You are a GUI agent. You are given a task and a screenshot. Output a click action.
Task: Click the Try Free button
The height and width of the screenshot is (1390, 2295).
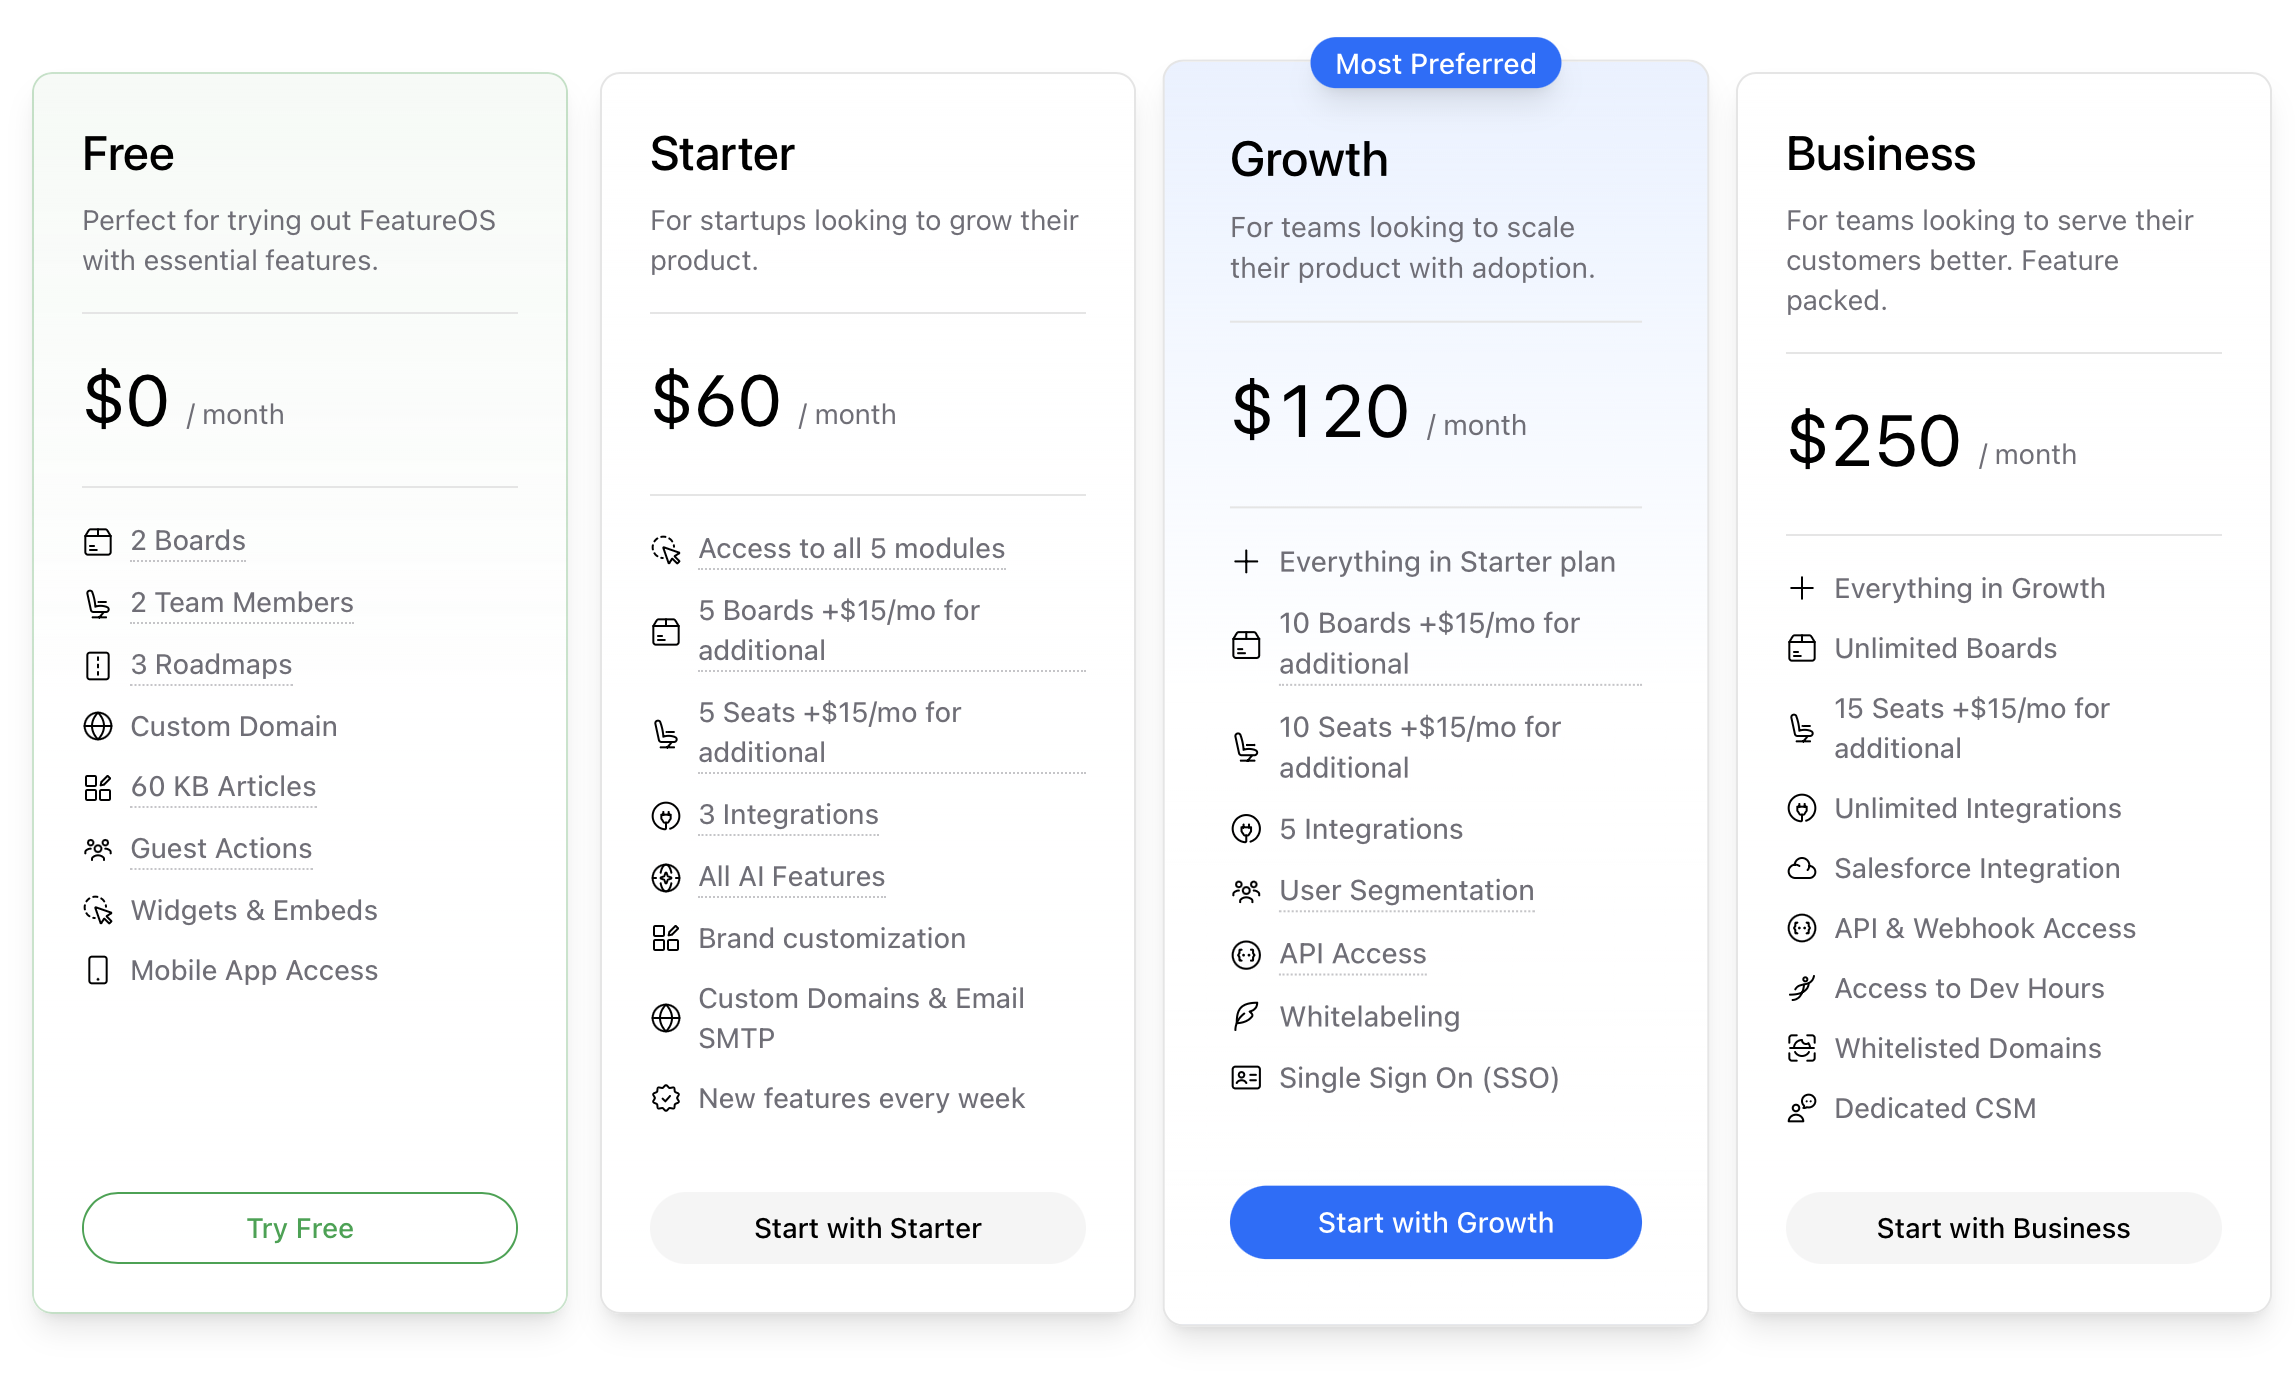(x=299, y=1228)
